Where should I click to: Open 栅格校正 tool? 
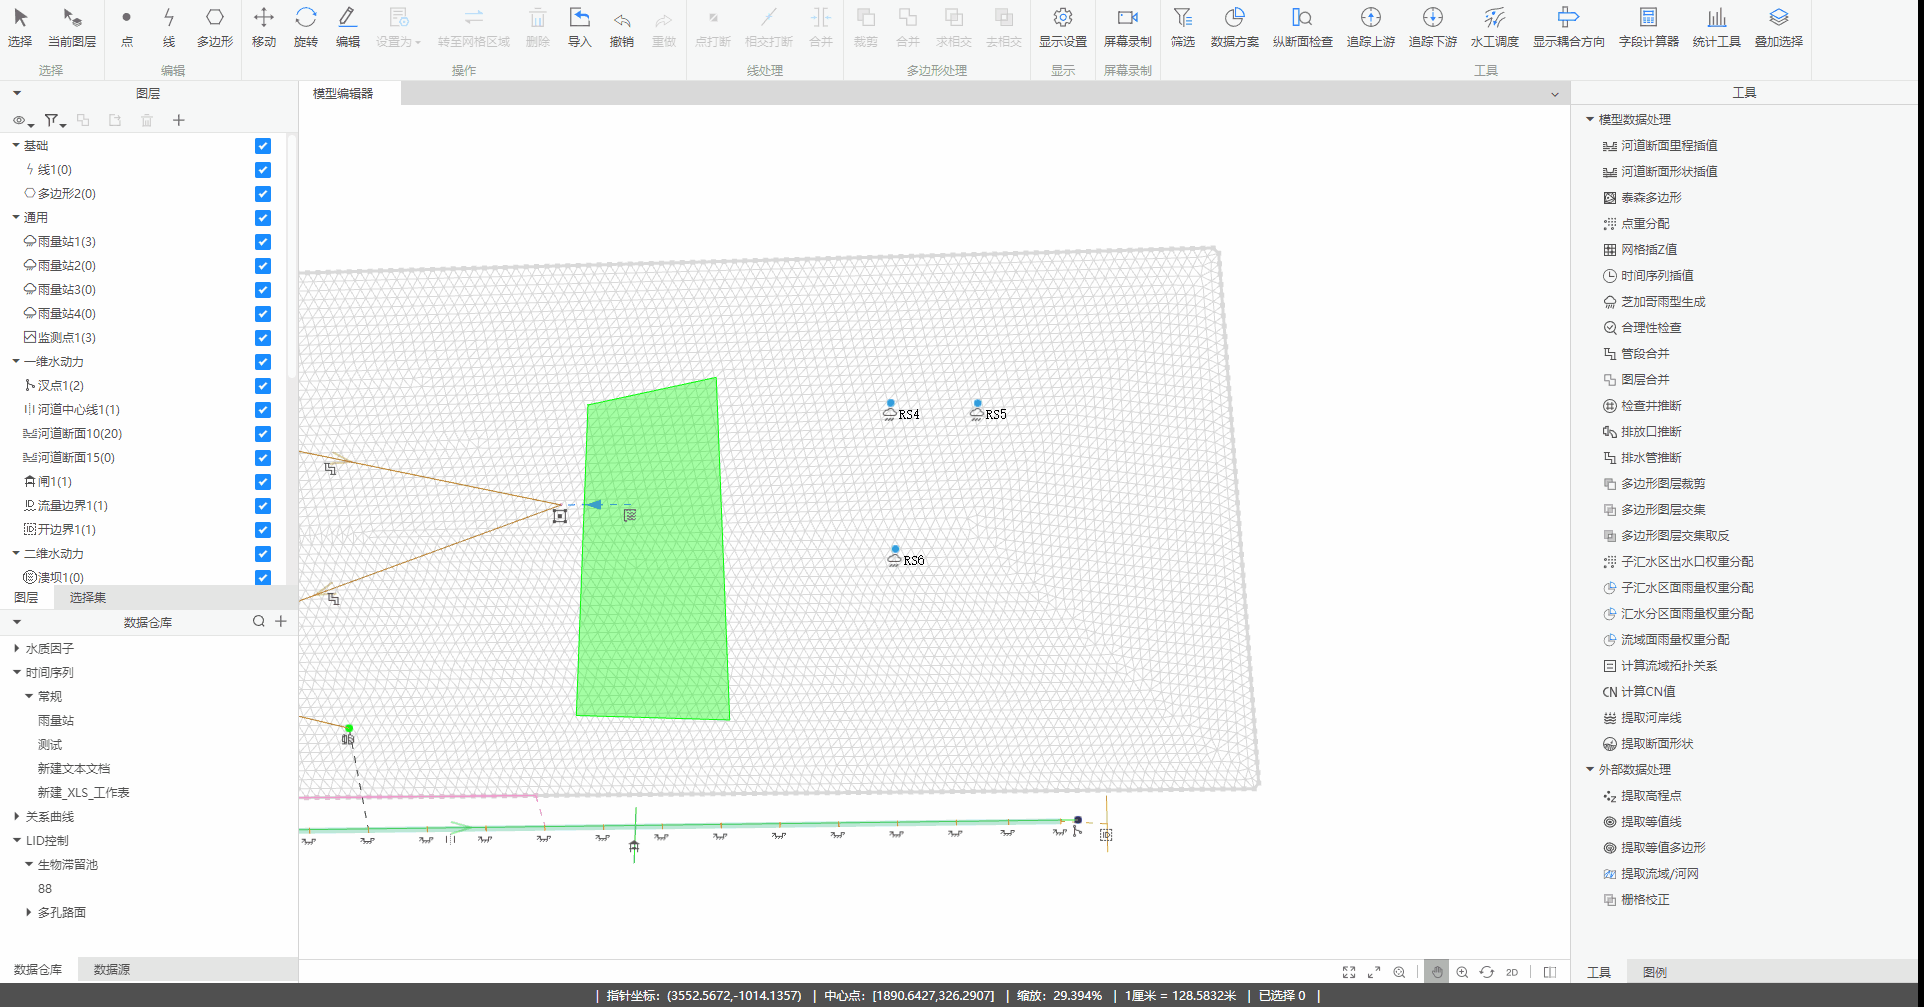click(1636, 900)
